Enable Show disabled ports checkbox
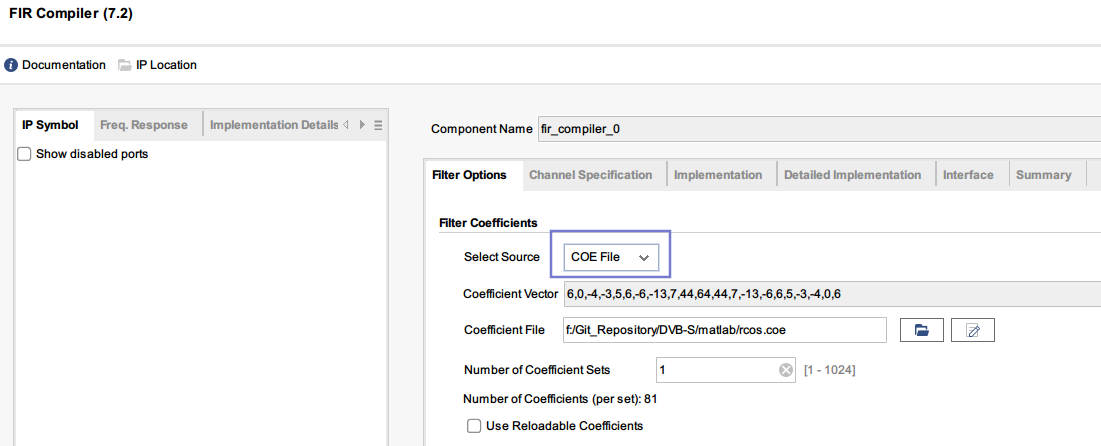Image resolution: width=1101 pixels, height=446 pixels. [25, 154]
